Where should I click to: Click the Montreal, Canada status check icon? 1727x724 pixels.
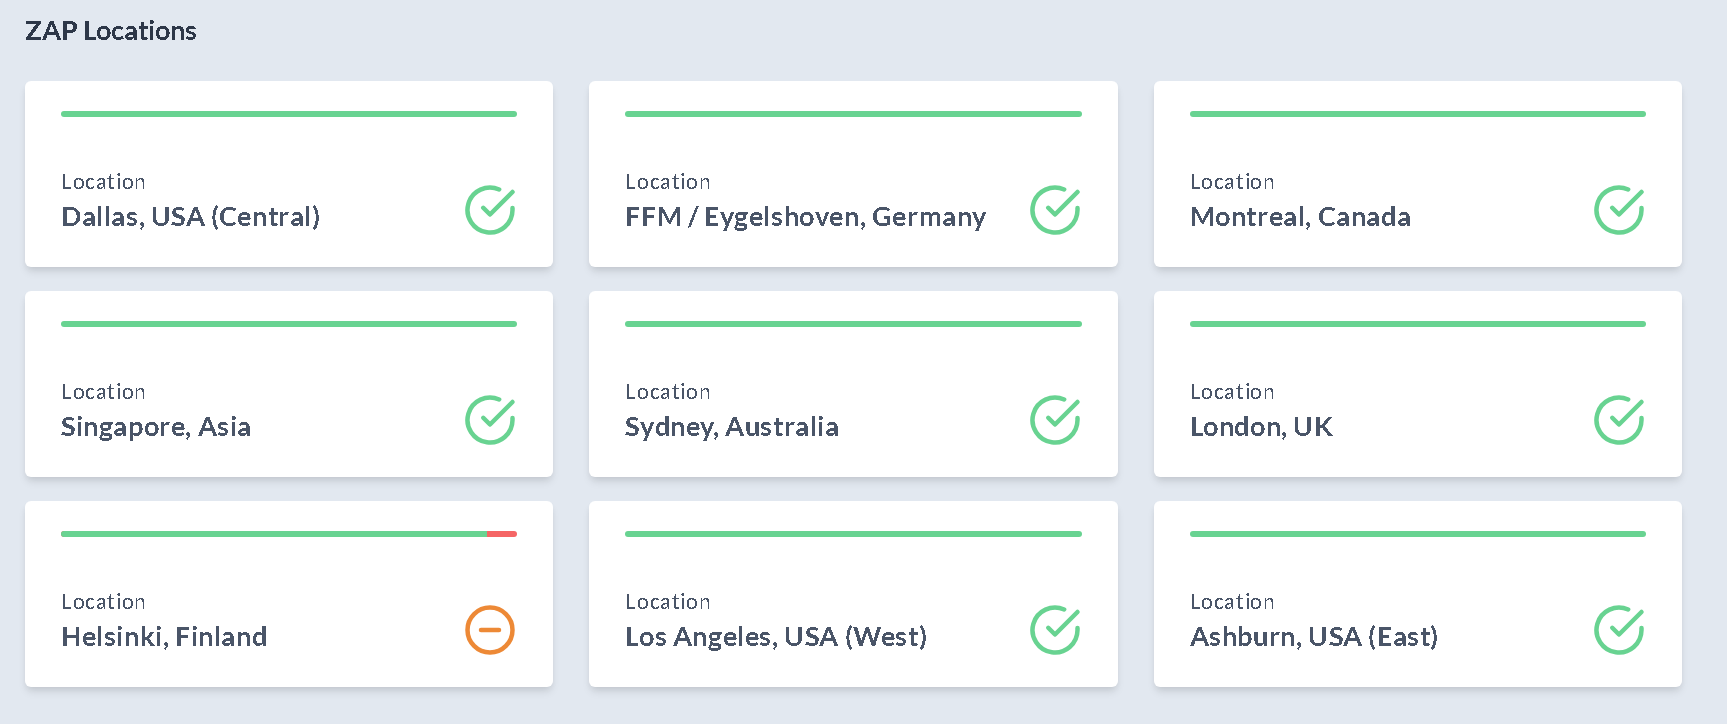(1618, 210)
